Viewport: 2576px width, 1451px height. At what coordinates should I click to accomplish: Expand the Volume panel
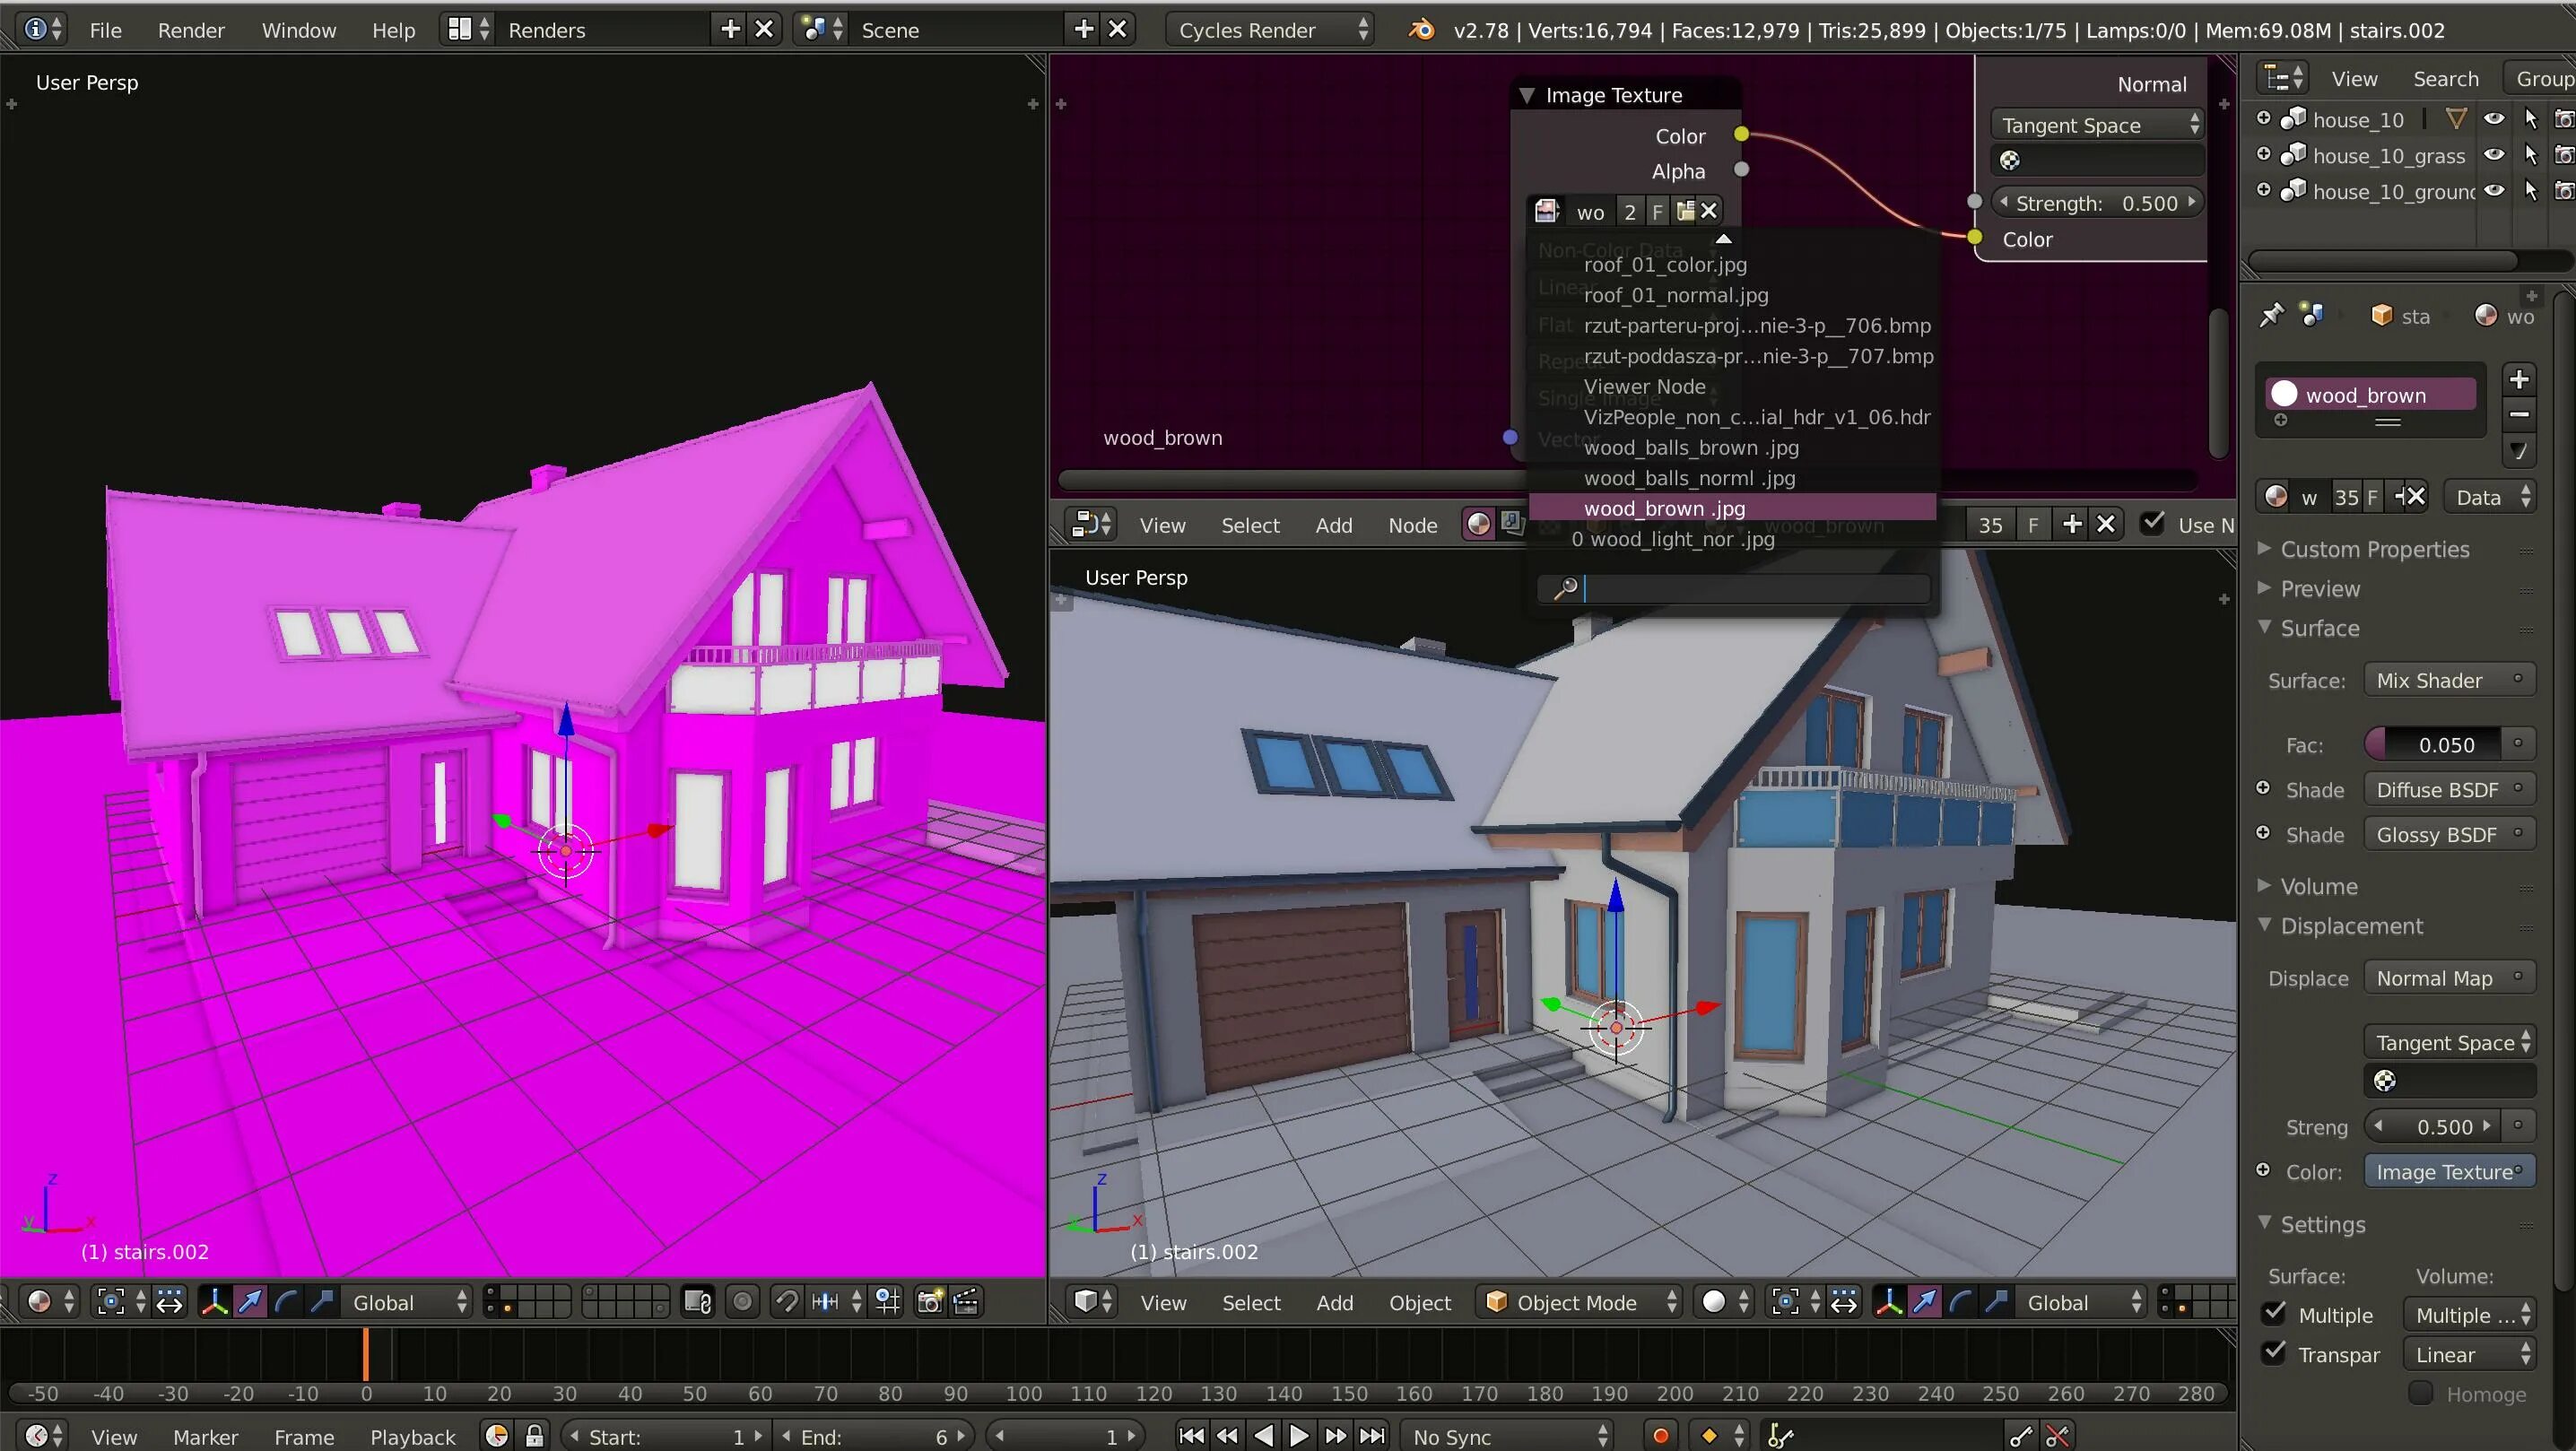[x=2318, y=886]
